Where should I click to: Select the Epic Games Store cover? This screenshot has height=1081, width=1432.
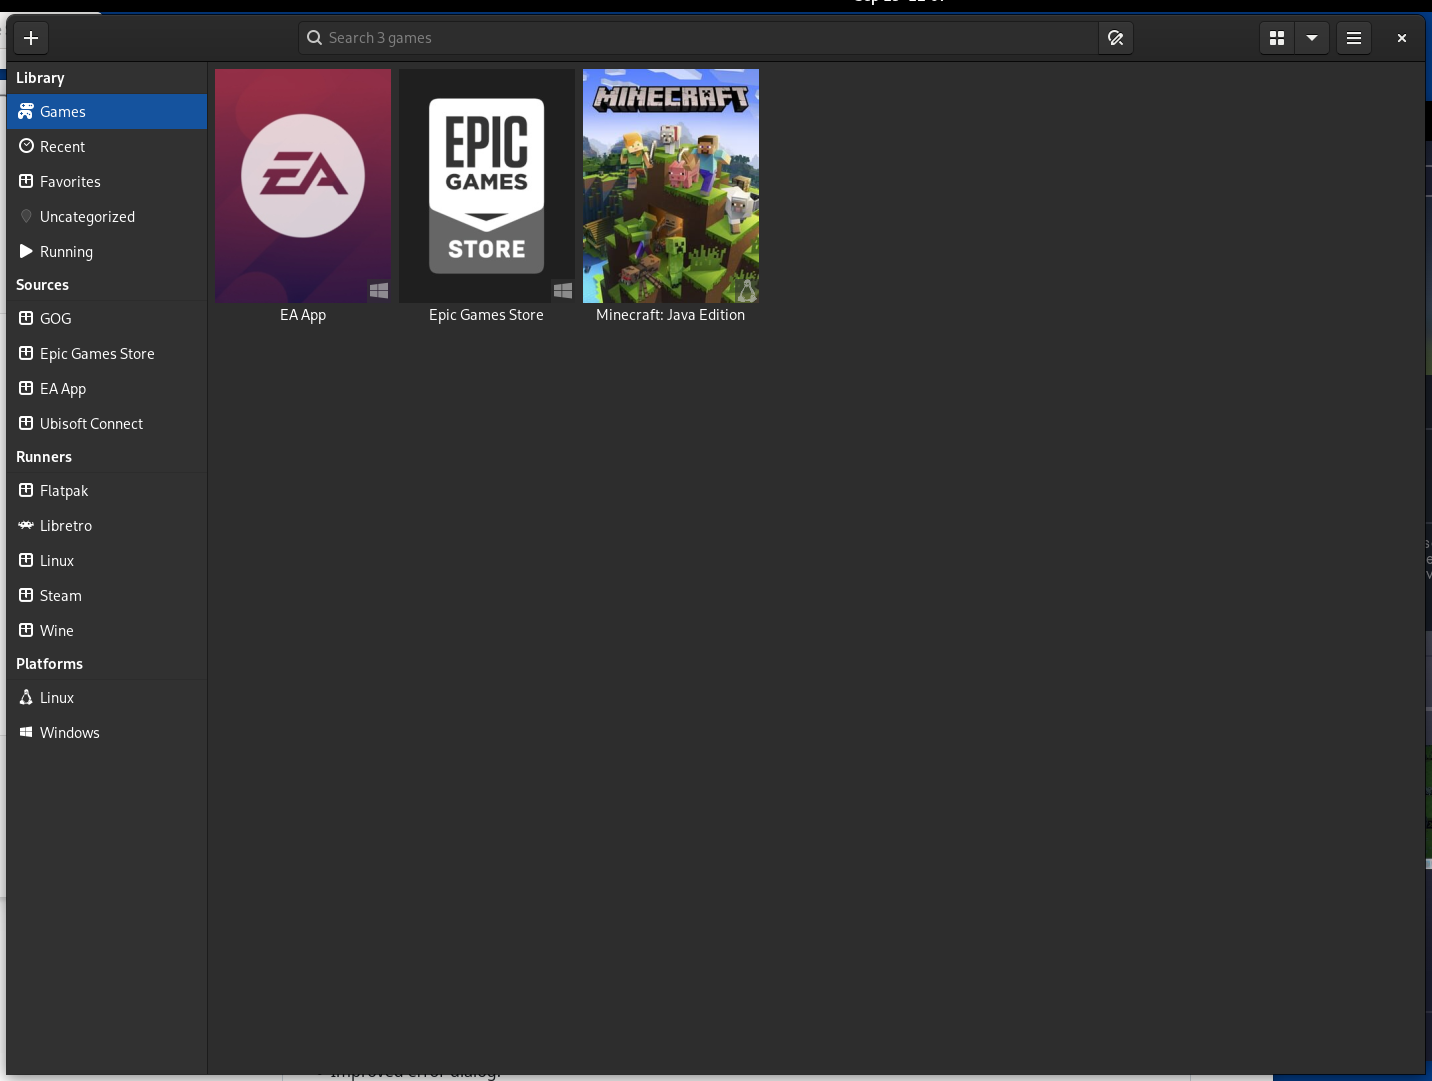(487, 186)
